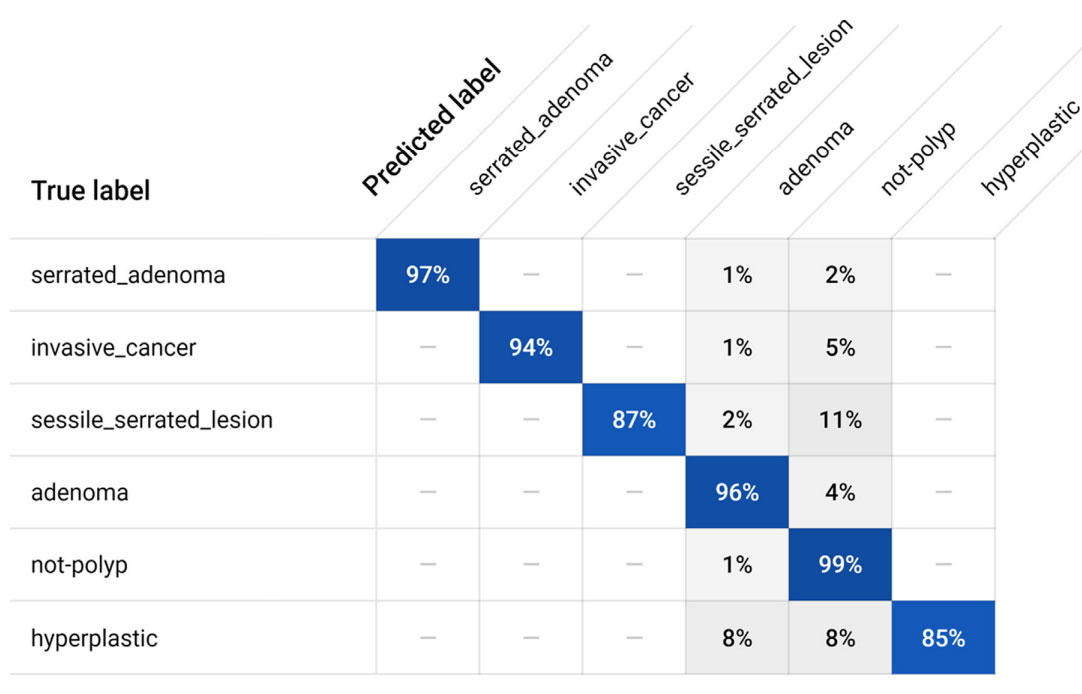Click the 'True label' header
This screenshot has height=694, width=1082.
[x=90, y=190]
